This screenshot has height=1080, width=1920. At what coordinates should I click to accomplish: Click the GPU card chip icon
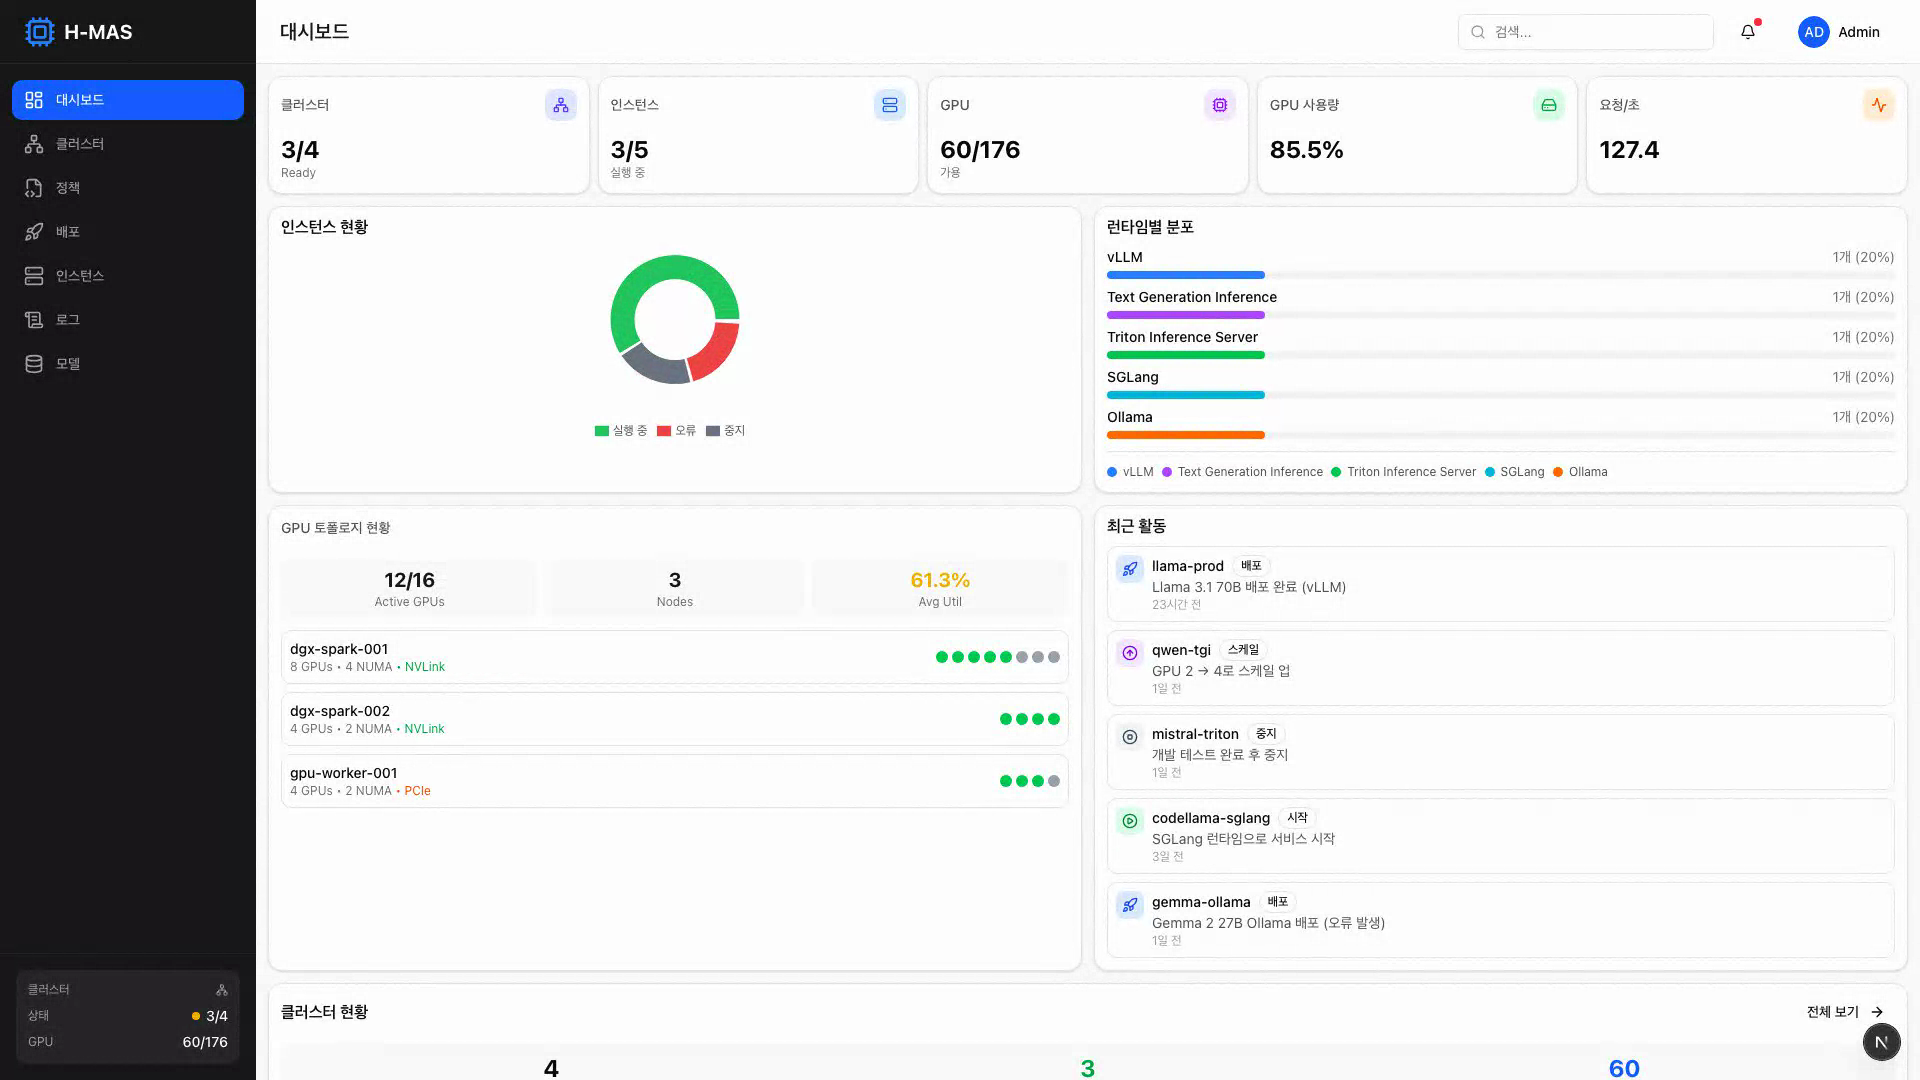[x=1219, y=105]
